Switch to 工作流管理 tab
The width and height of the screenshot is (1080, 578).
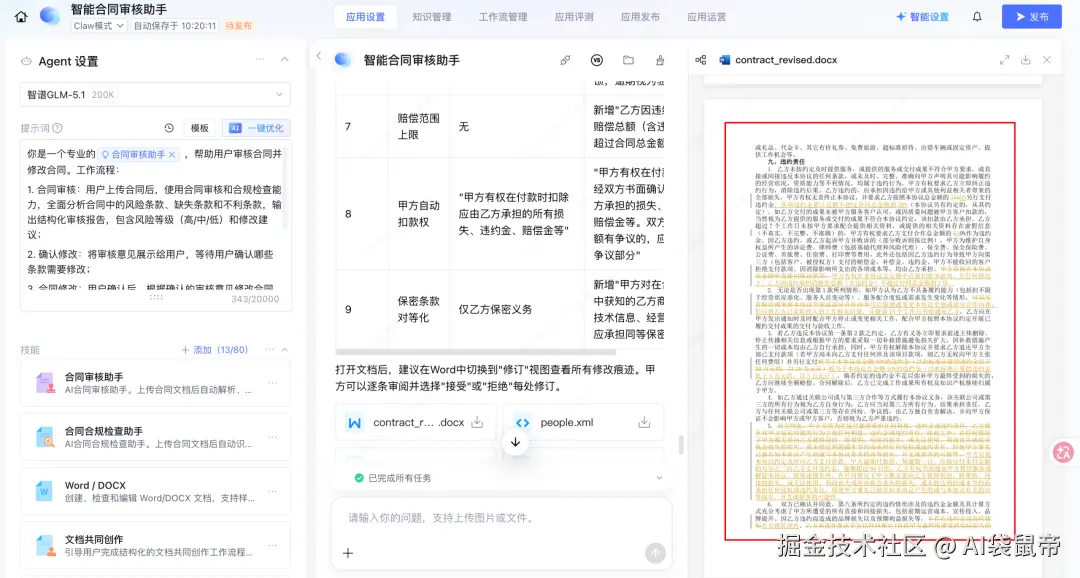pos(503,17)
